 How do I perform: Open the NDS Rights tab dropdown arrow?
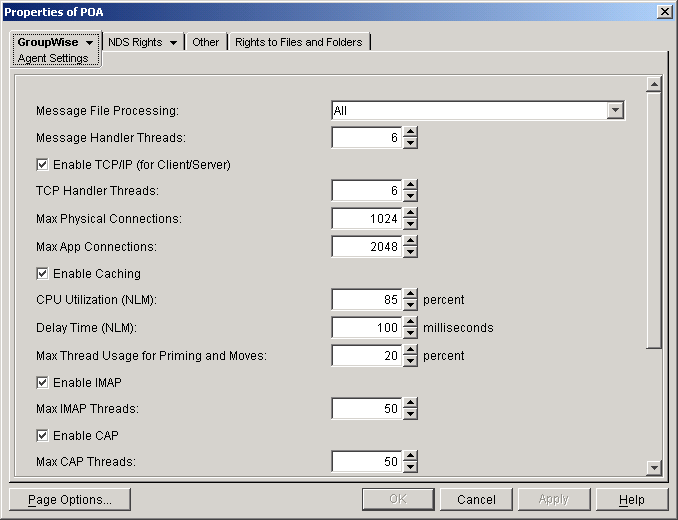coord(173,43)
